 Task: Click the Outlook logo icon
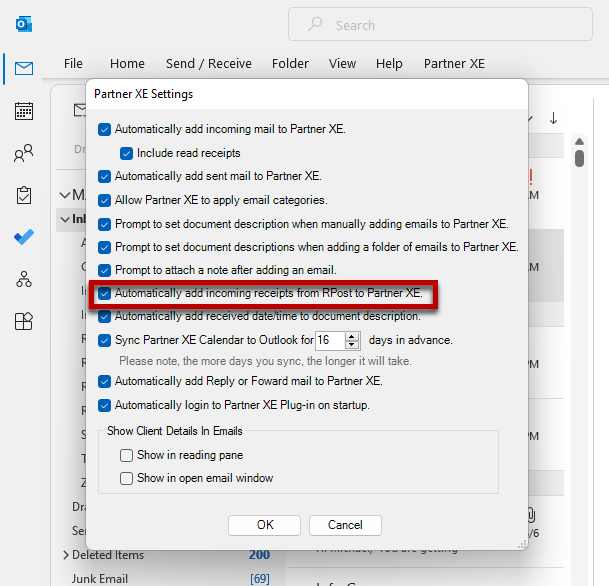pyautogui.click(x=24, y=23)
